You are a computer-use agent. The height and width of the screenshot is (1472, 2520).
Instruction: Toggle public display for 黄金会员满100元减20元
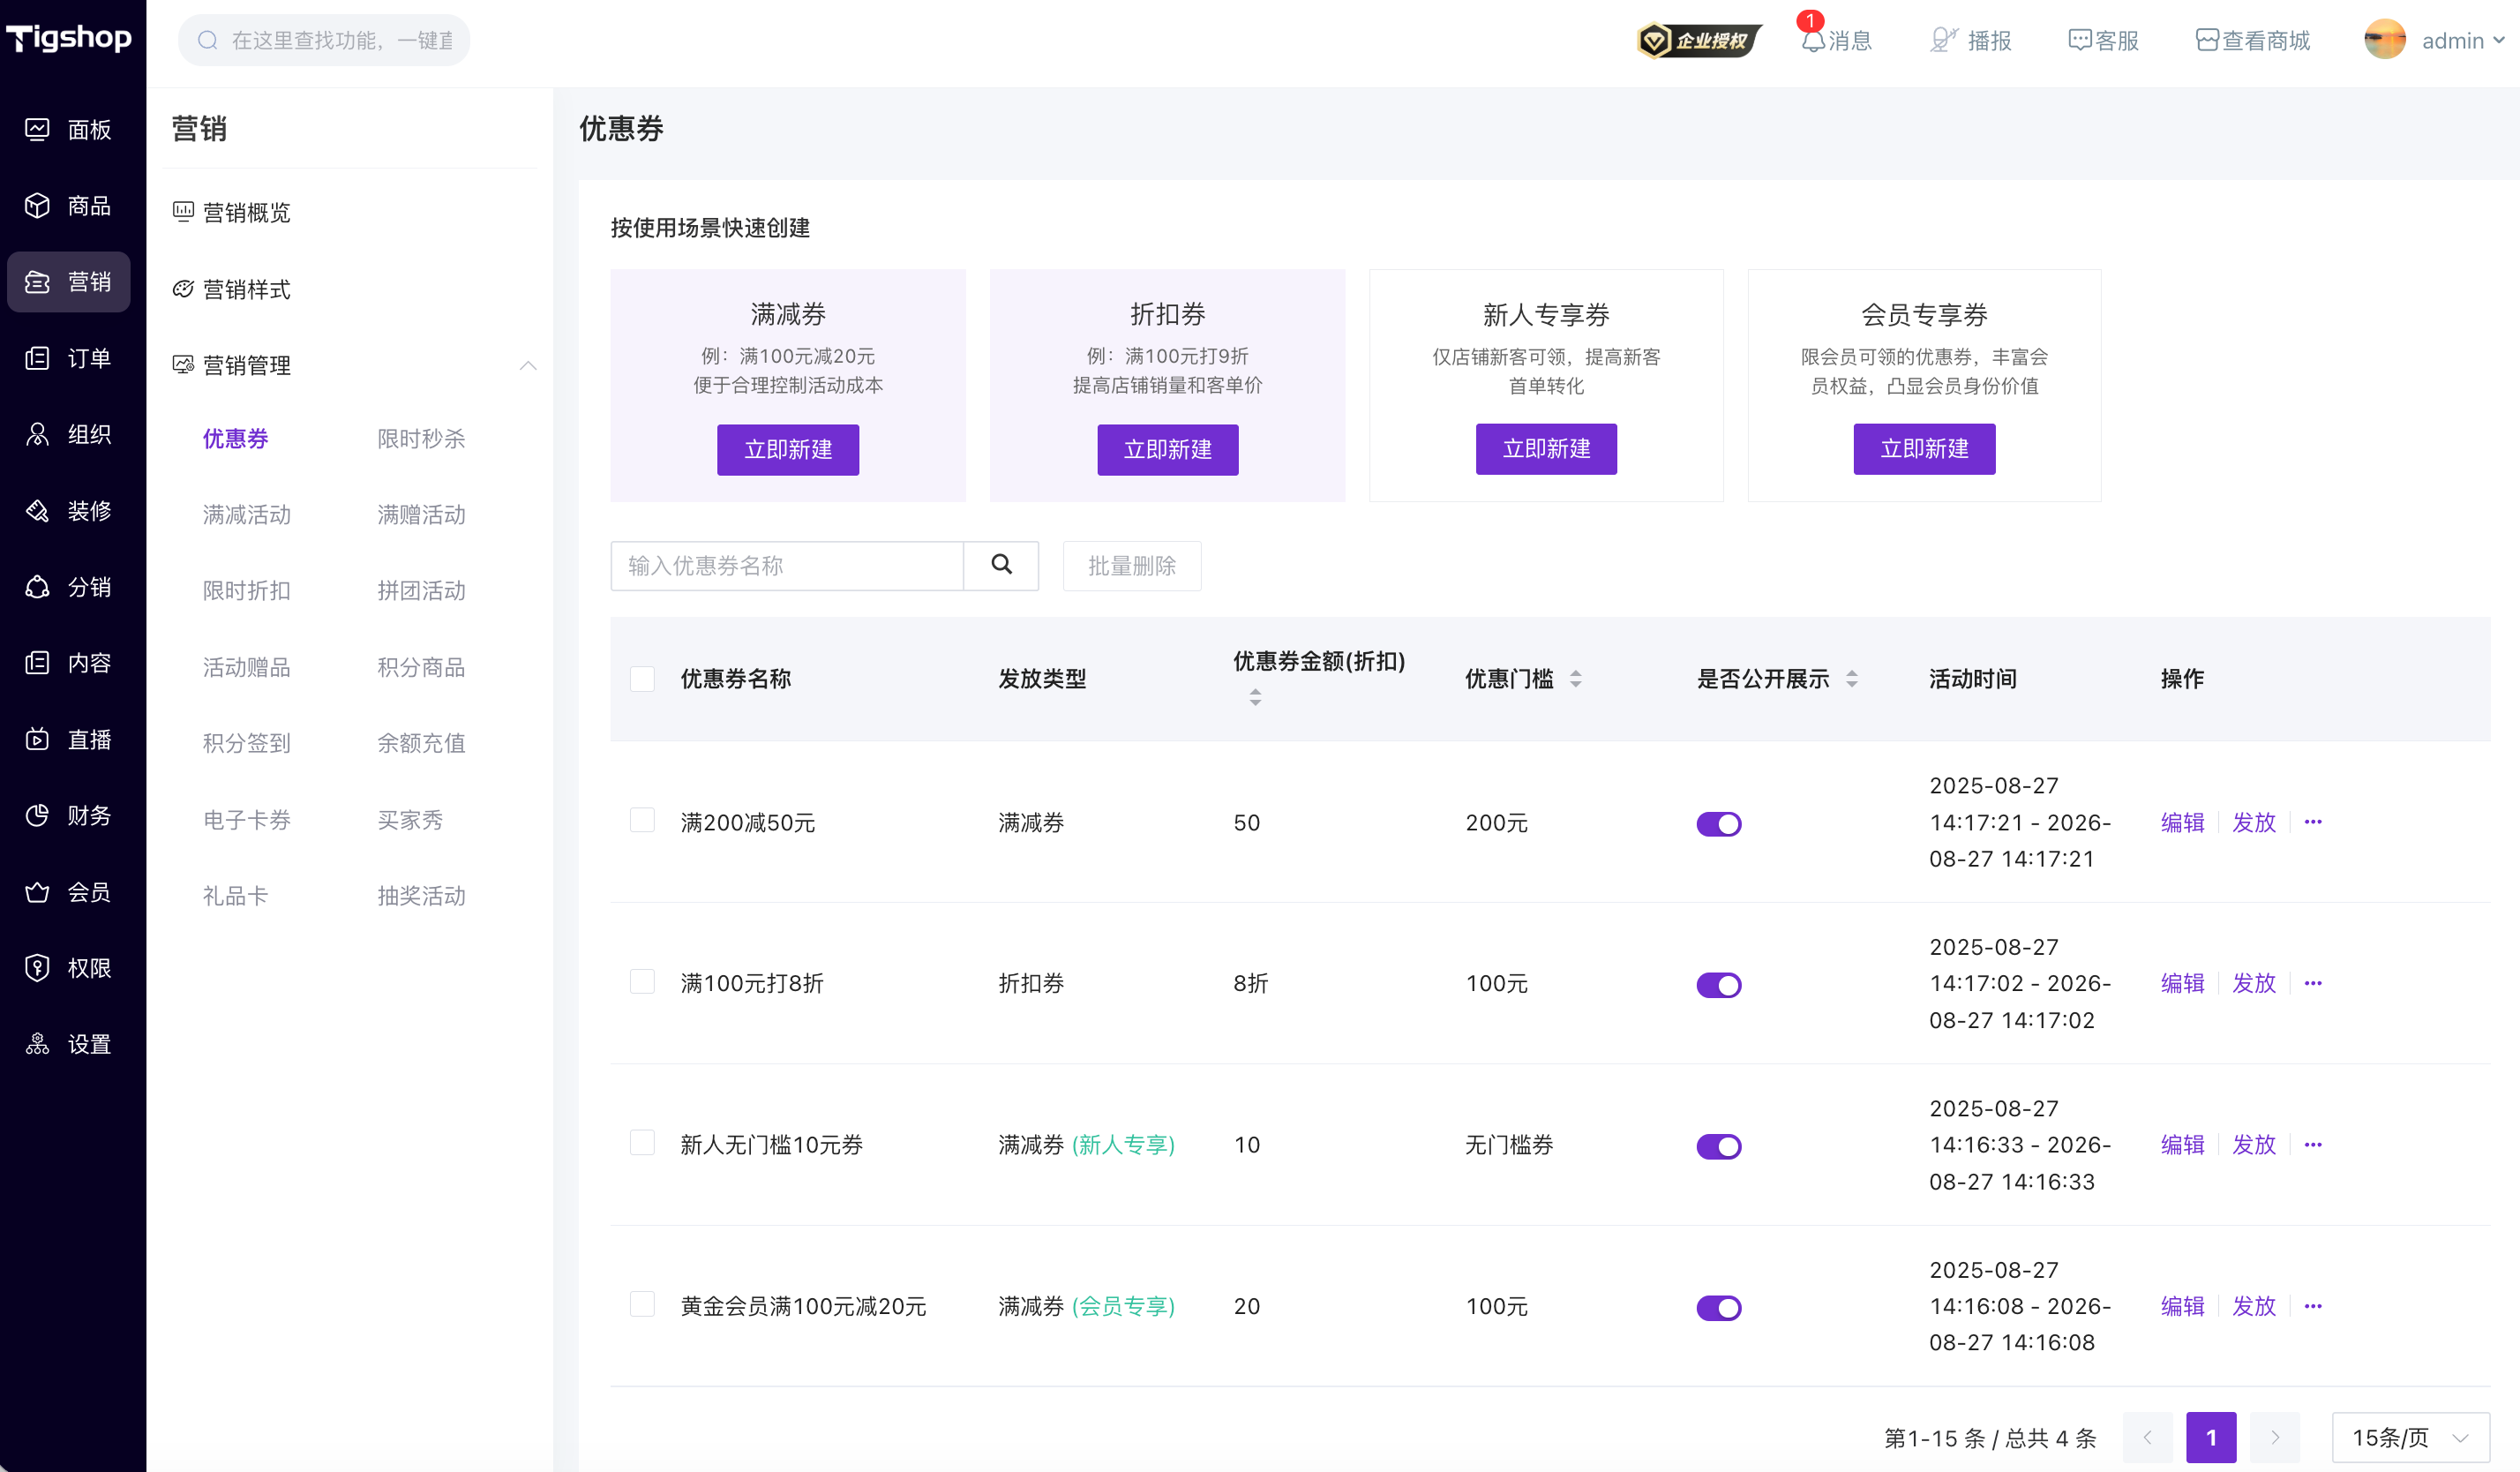(x=1718, y=1308)
